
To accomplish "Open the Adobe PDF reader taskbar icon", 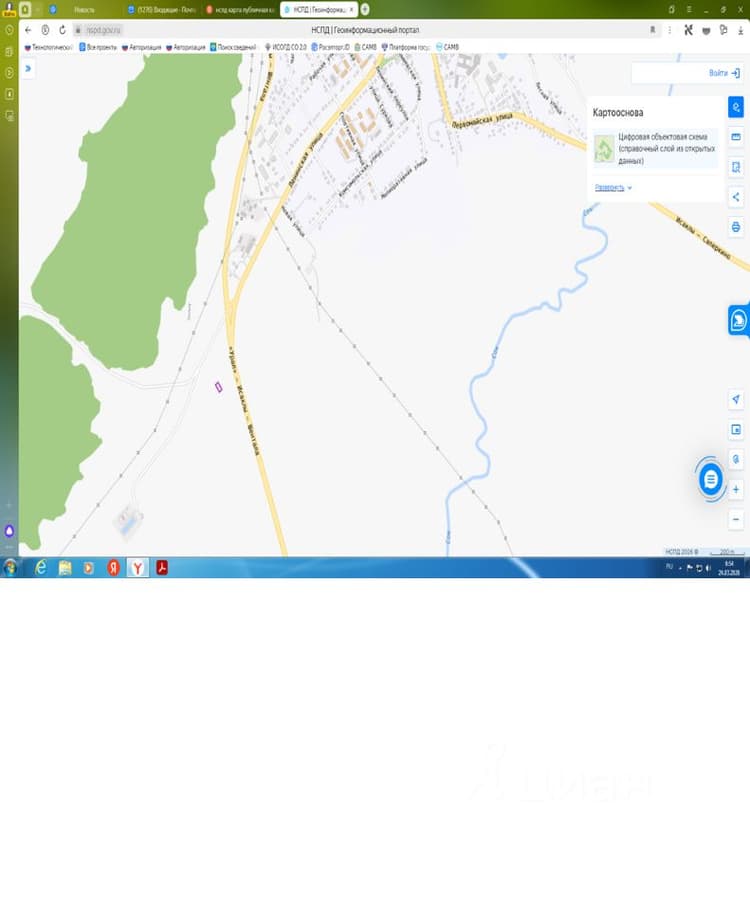I will tap(162, 568).
